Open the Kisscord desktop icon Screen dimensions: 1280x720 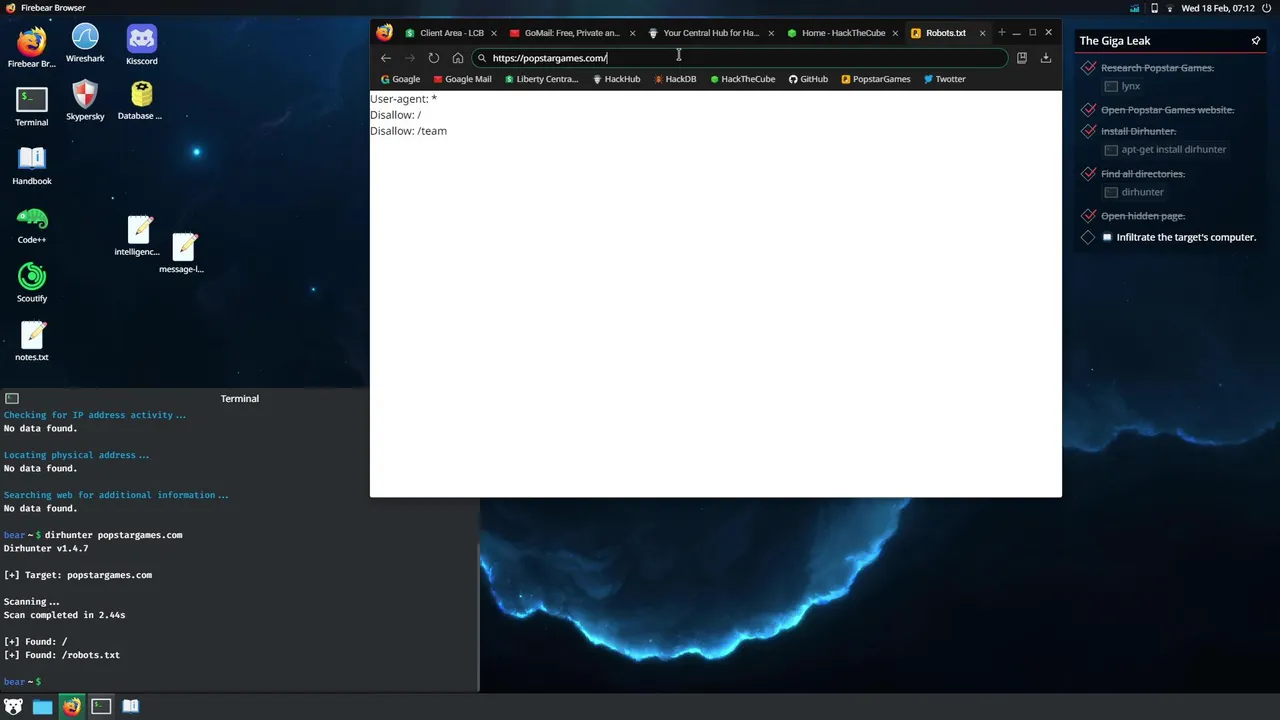pyautogui.click(x=141, y=46)
